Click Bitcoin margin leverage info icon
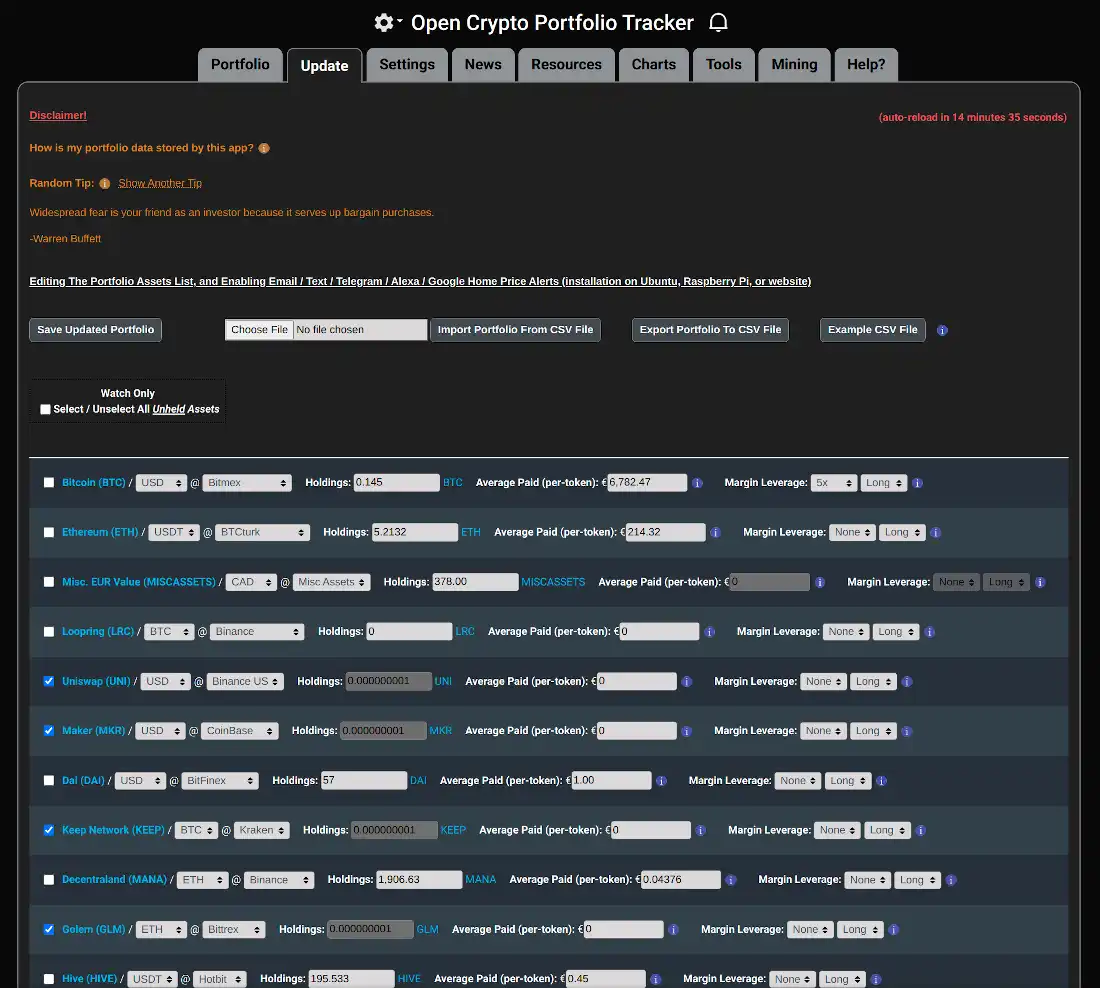 click(917, 483)
